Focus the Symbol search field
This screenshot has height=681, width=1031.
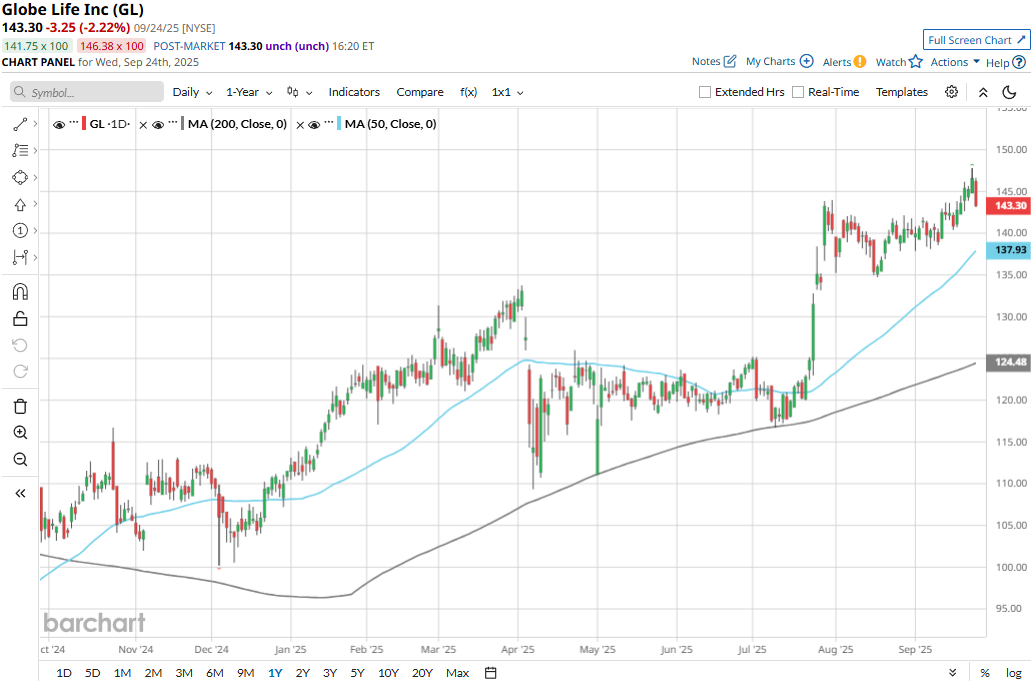click(x=87, y=92)
